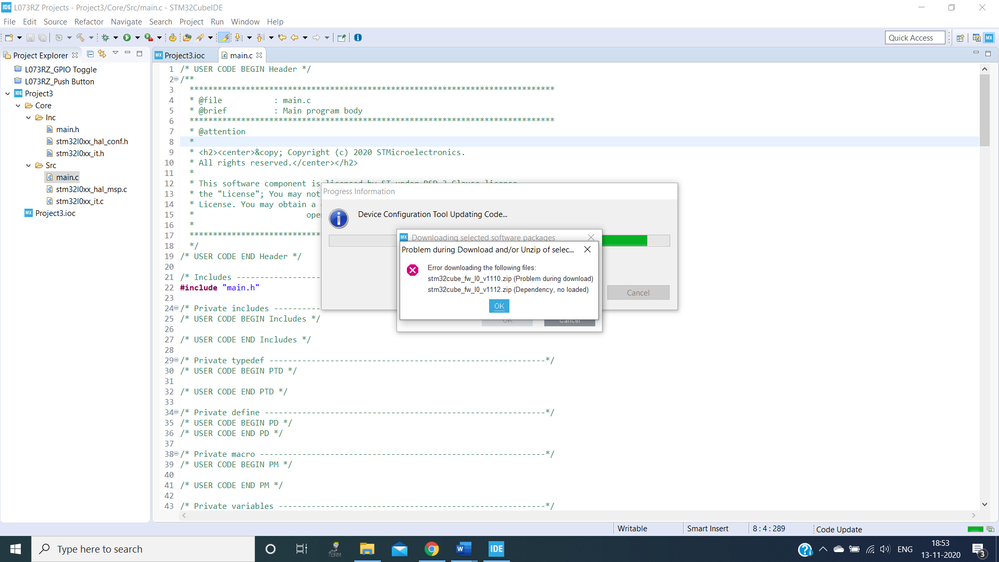Screen dimensions: 999x562
Task: Go forward with the grey right arrow
Action: 316,38
